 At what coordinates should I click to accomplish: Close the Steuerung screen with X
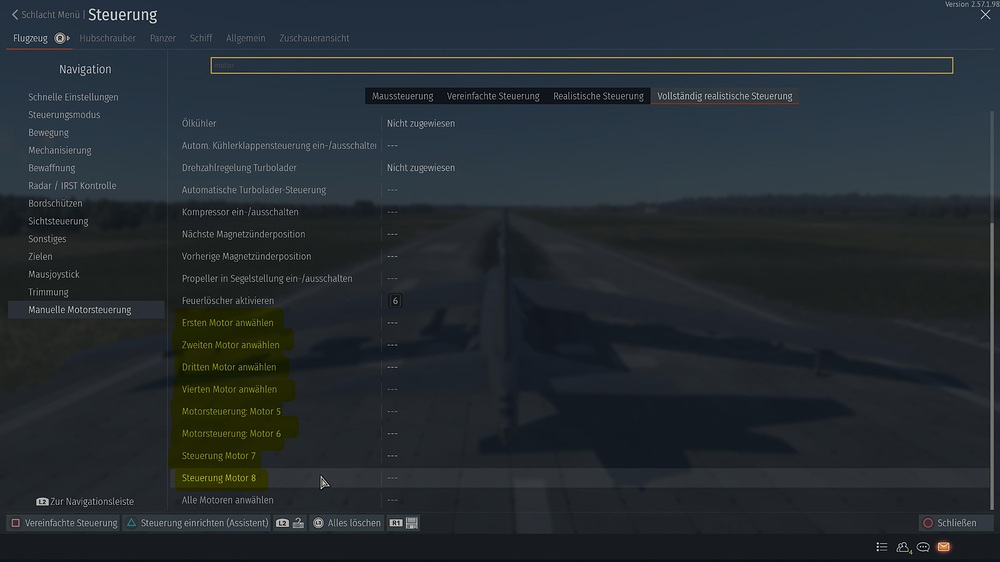[985, 15]
